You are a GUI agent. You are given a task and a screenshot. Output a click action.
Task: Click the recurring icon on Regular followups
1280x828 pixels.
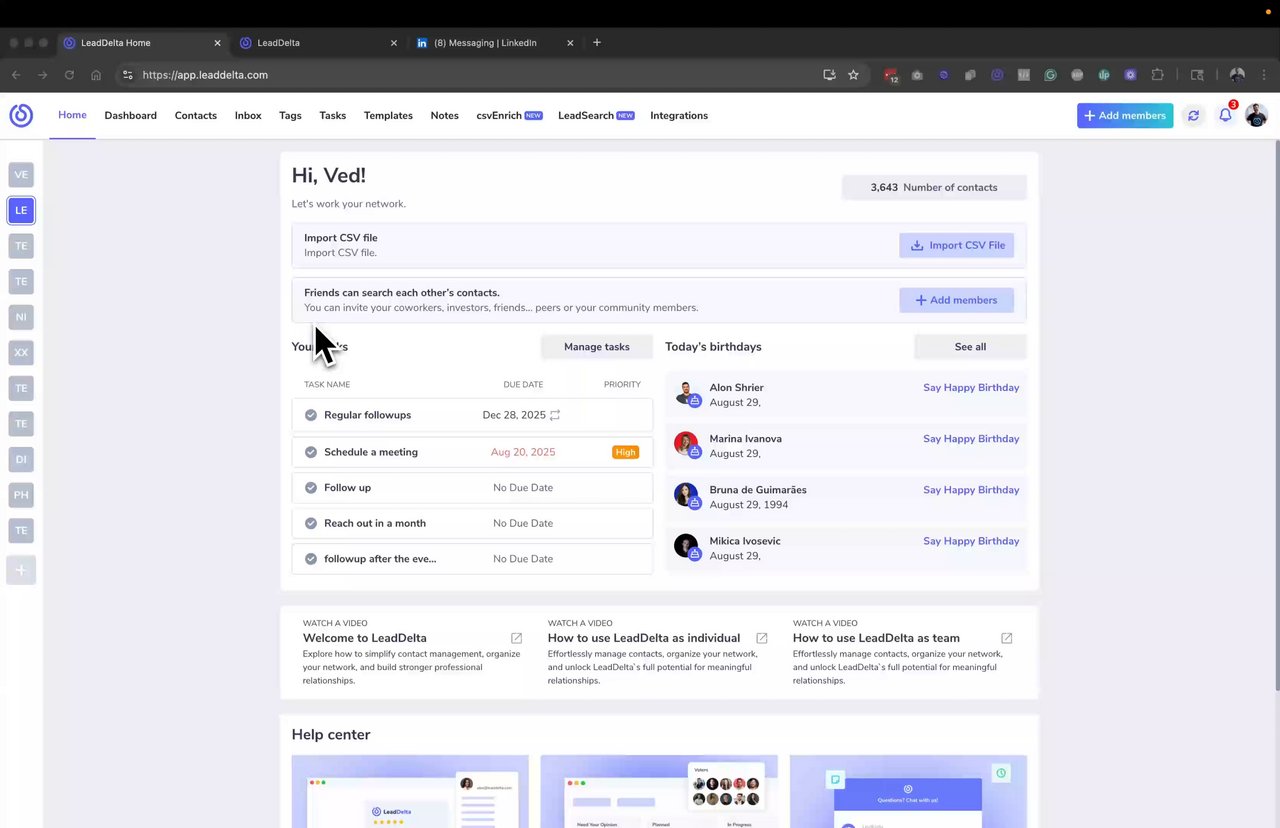555,415
